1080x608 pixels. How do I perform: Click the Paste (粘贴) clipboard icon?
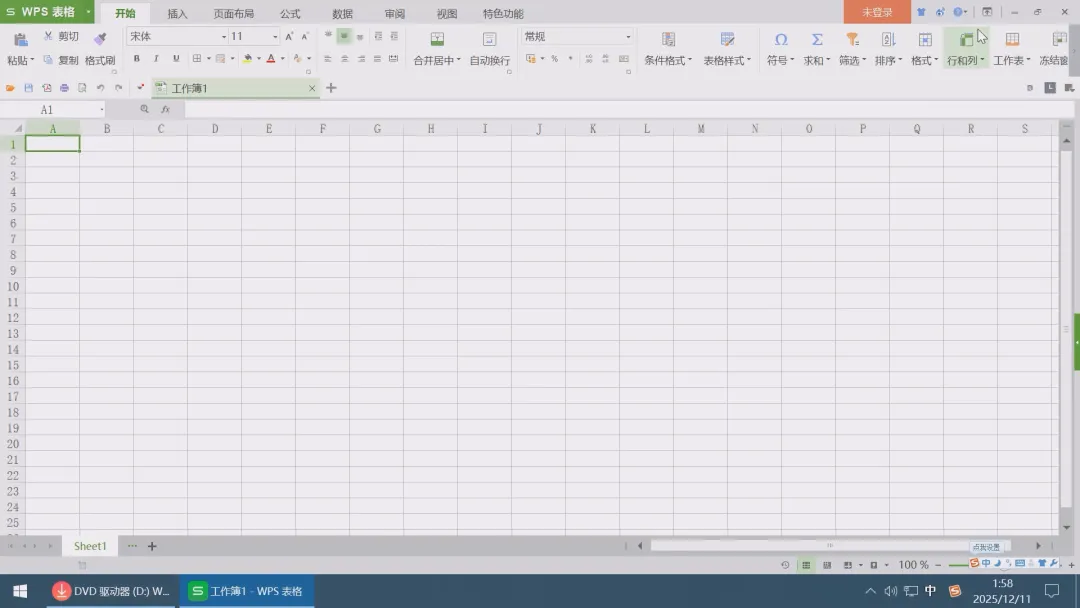coord(21,39)
